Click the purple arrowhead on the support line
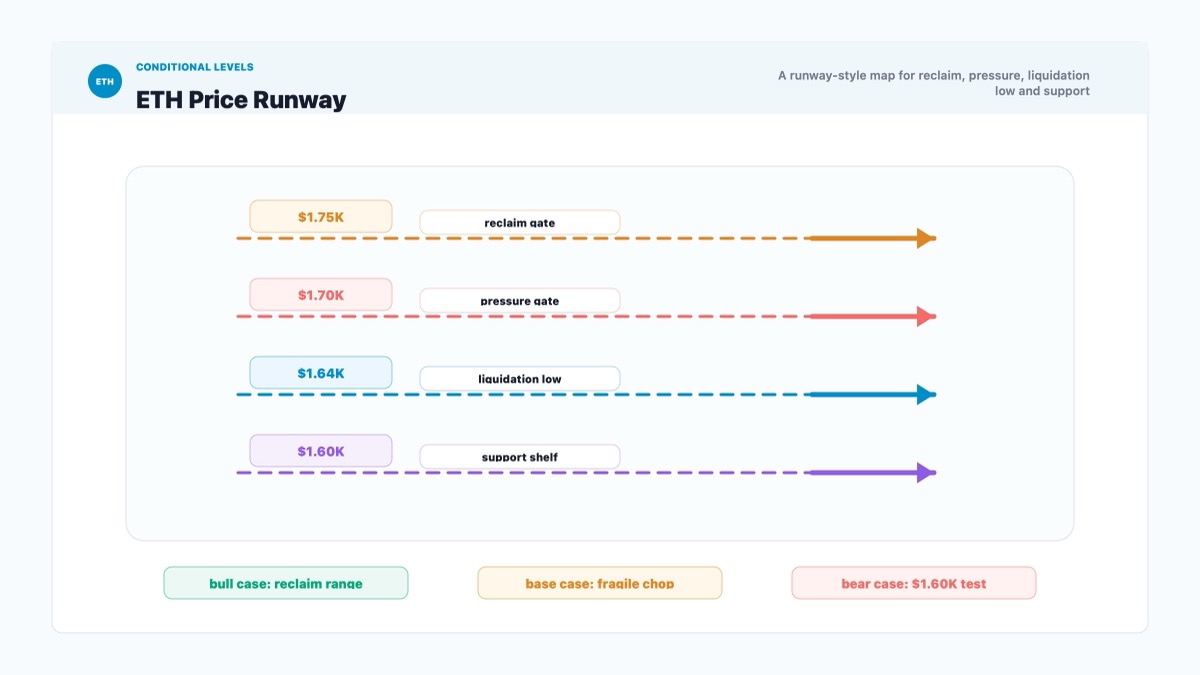The image size is (1200, 675). [926, 472]
